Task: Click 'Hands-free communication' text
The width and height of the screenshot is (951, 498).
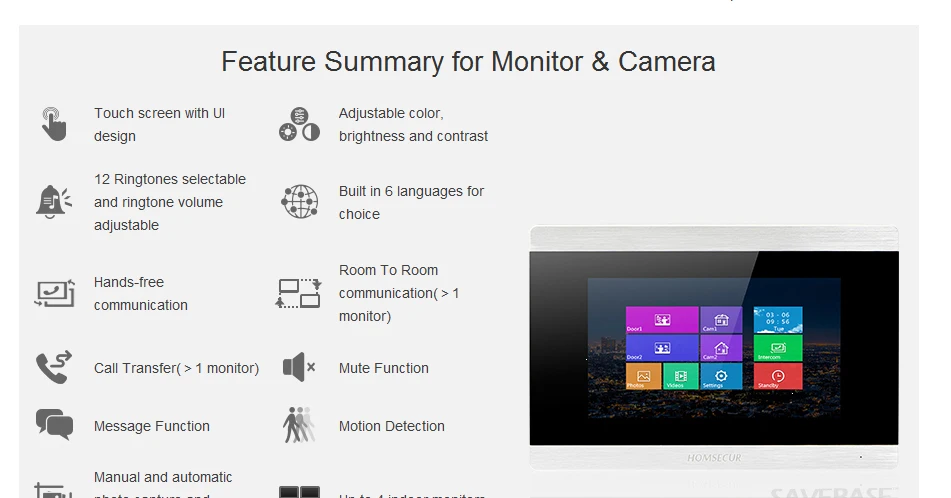Action: click(141, 294)
